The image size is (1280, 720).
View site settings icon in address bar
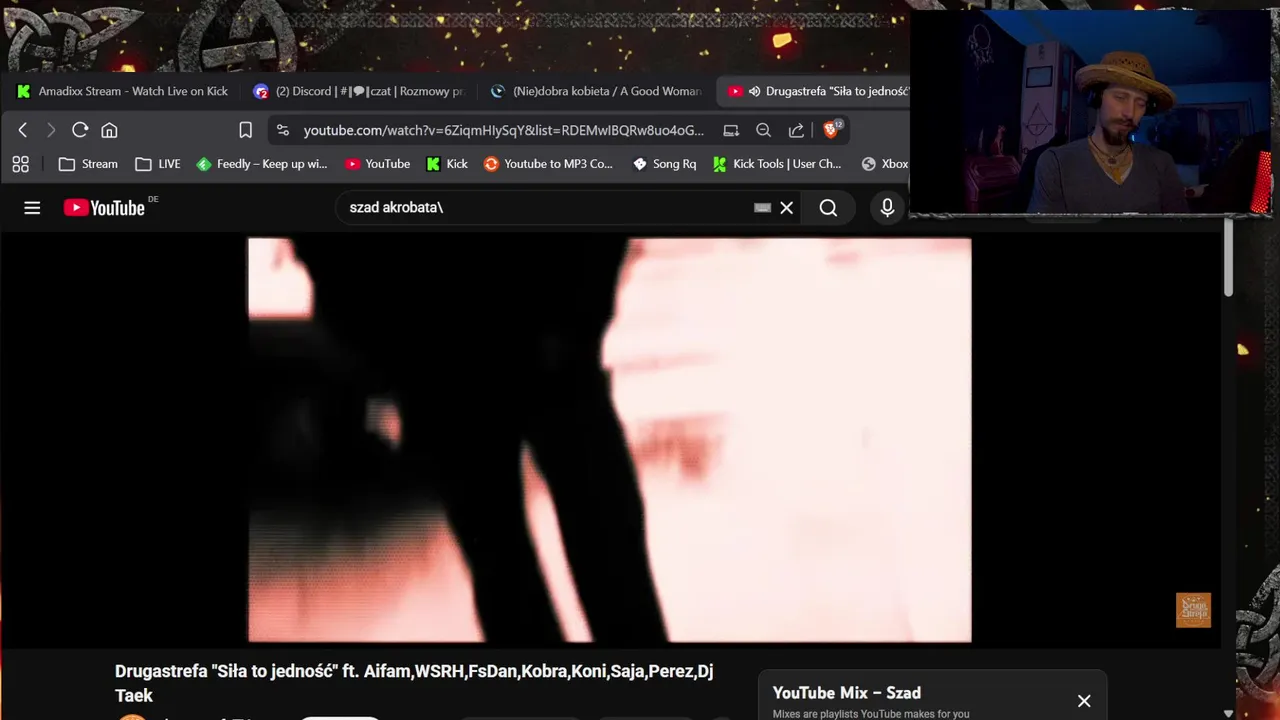pyautogui.click(x=283, y=130)
